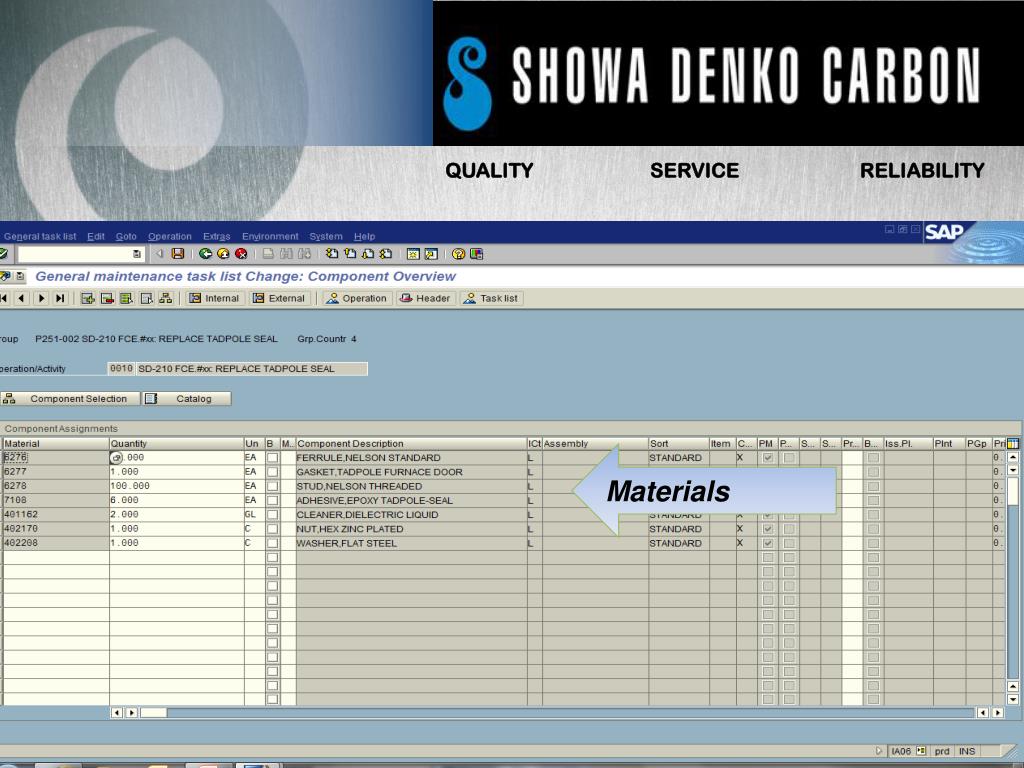This screenshot has width=1024, height=768.
Task: Open the General task list menu
Action: click(x=40, y=236)
